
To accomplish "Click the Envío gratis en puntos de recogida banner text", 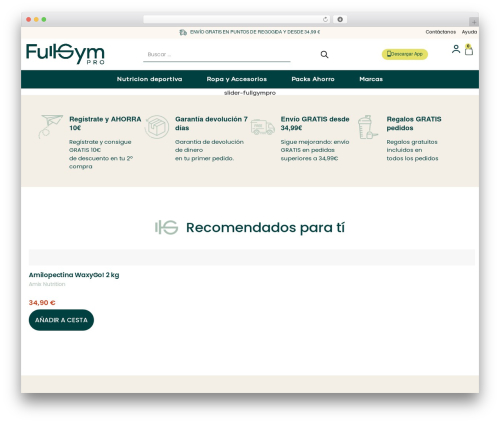I will [255, 32].
